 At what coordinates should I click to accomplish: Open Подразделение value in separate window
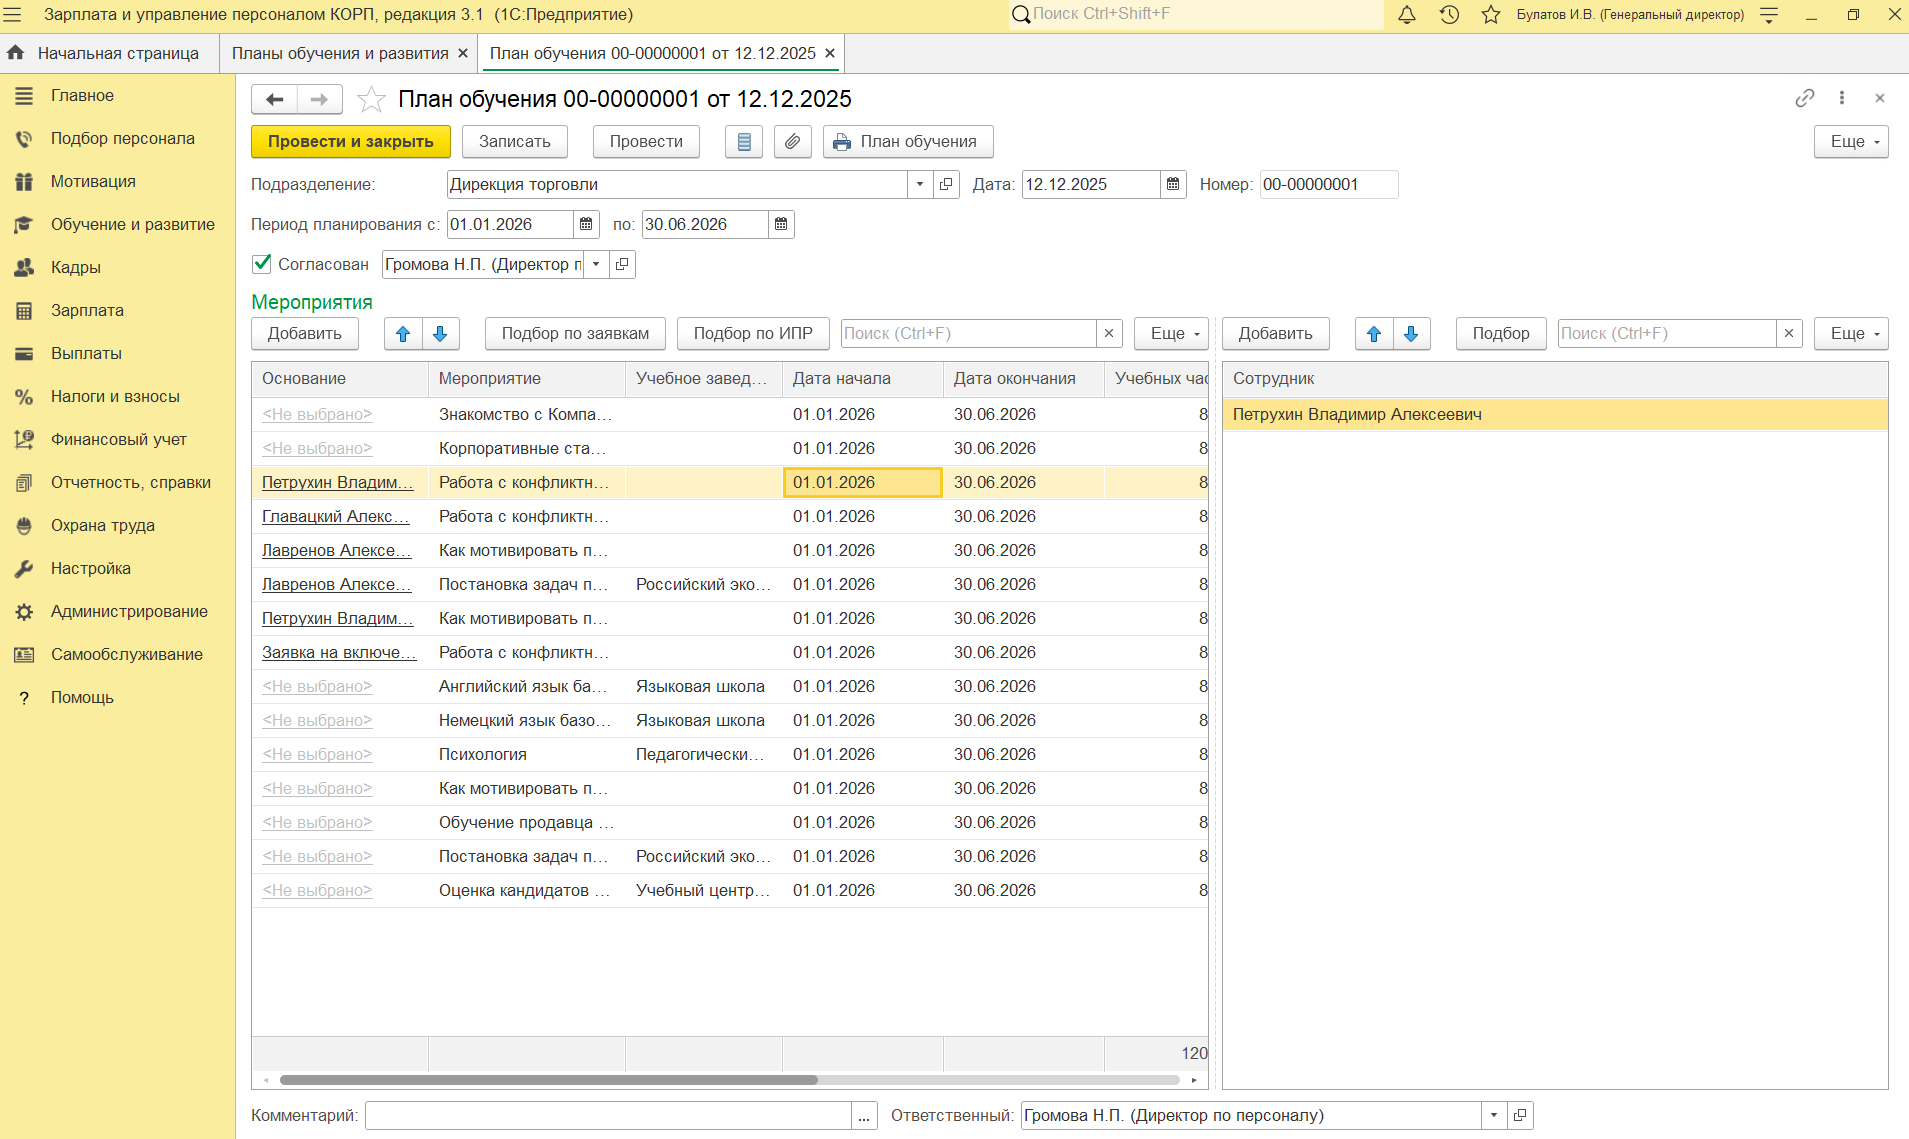pos(946,184)
